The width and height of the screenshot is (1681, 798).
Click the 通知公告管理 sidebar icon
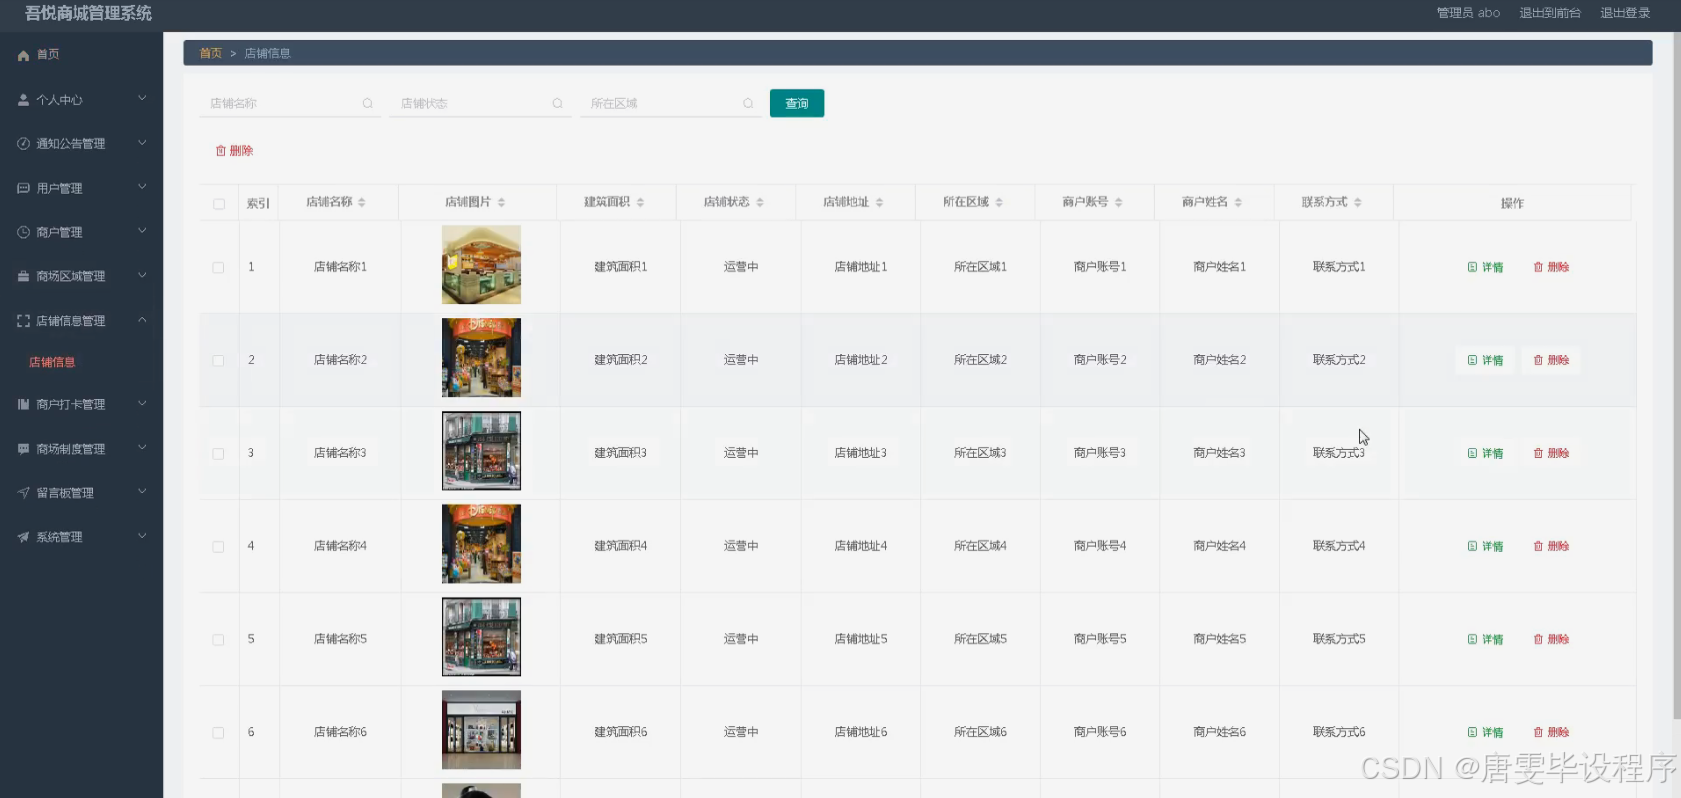[x=23, y=144]
